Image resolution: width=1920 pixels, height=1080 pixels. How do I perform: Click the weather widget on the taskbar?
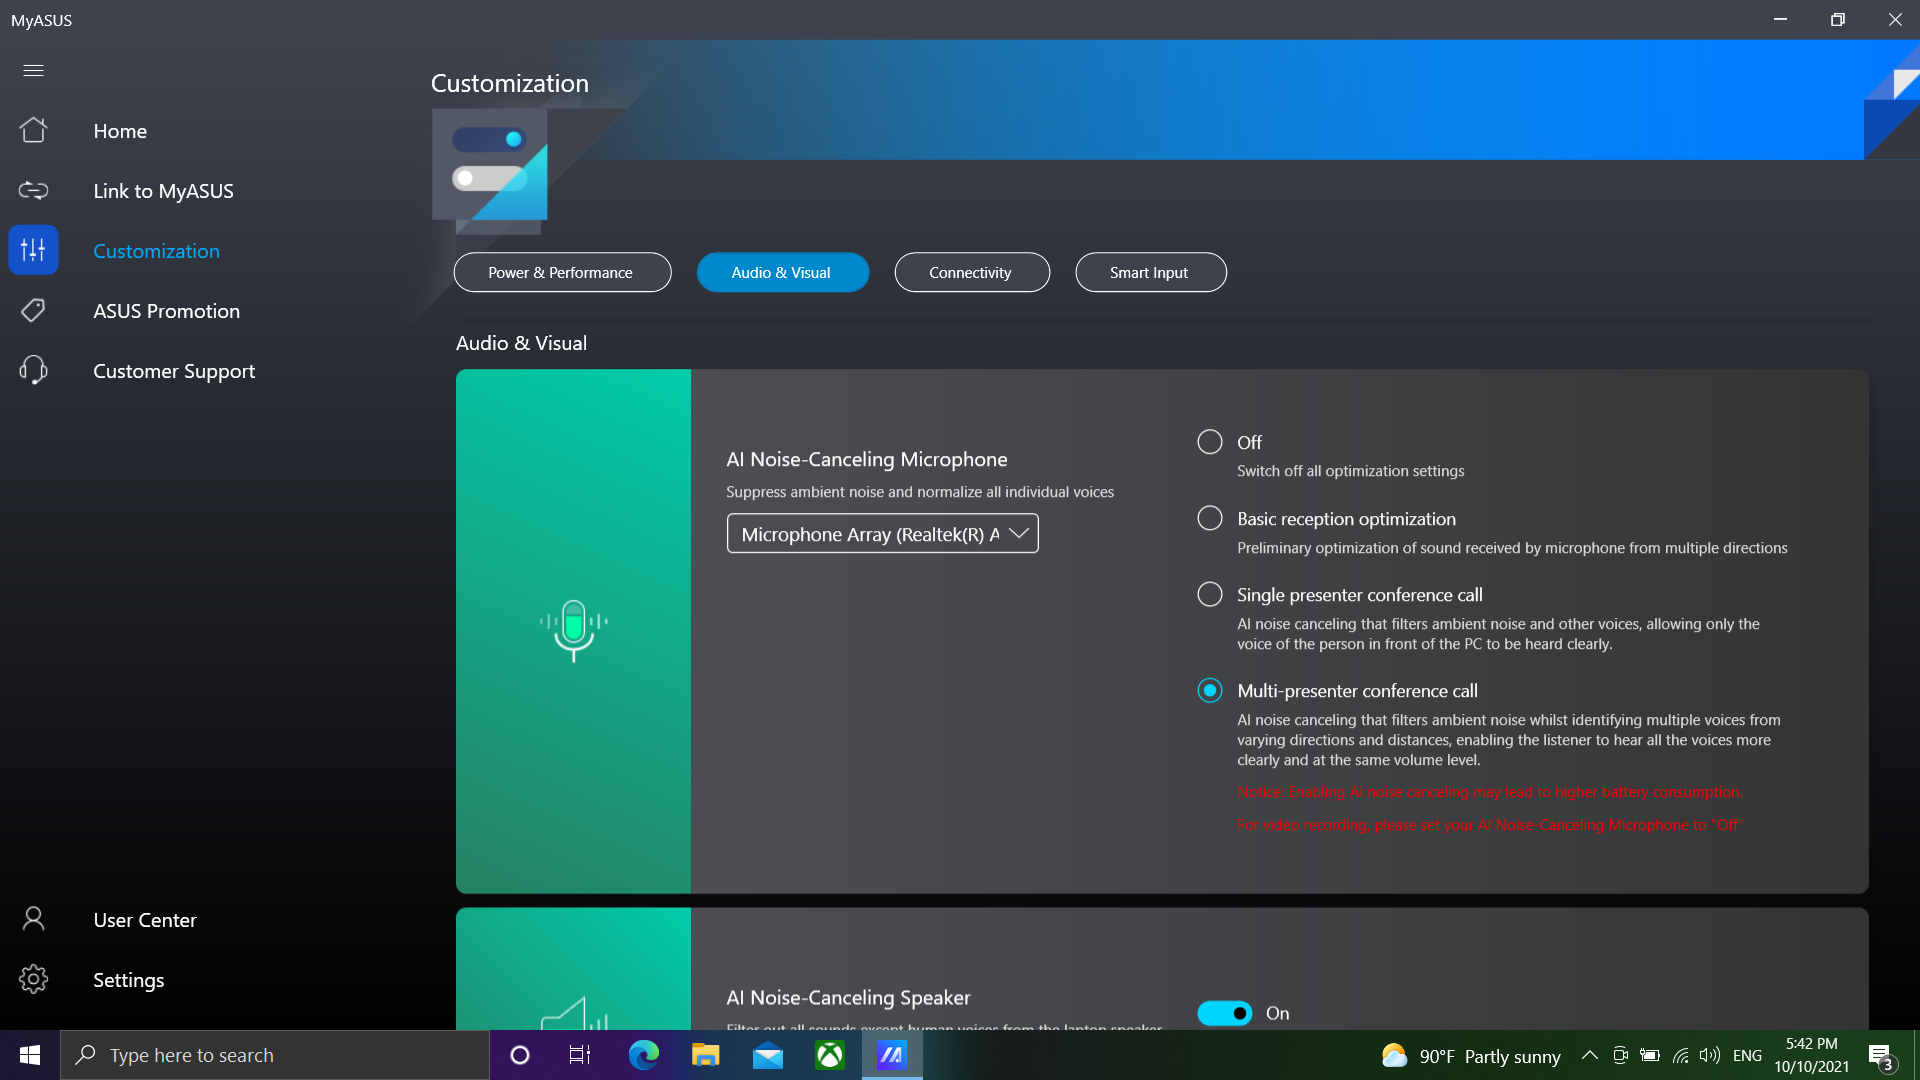[1470, 1056]
